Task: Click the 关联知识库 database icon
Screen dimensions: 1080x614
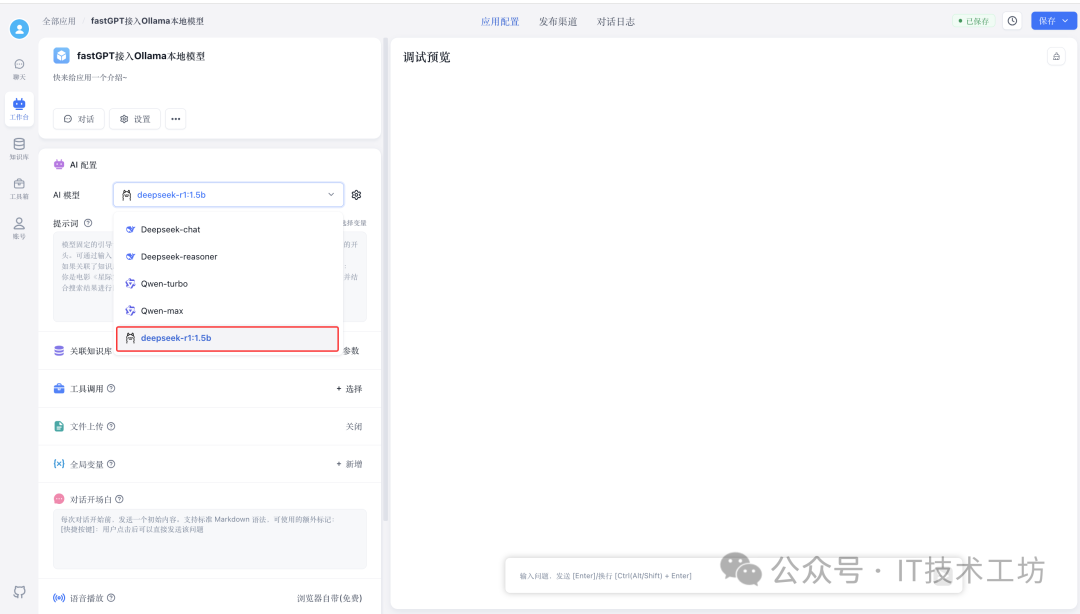Action: pos(59,351)
